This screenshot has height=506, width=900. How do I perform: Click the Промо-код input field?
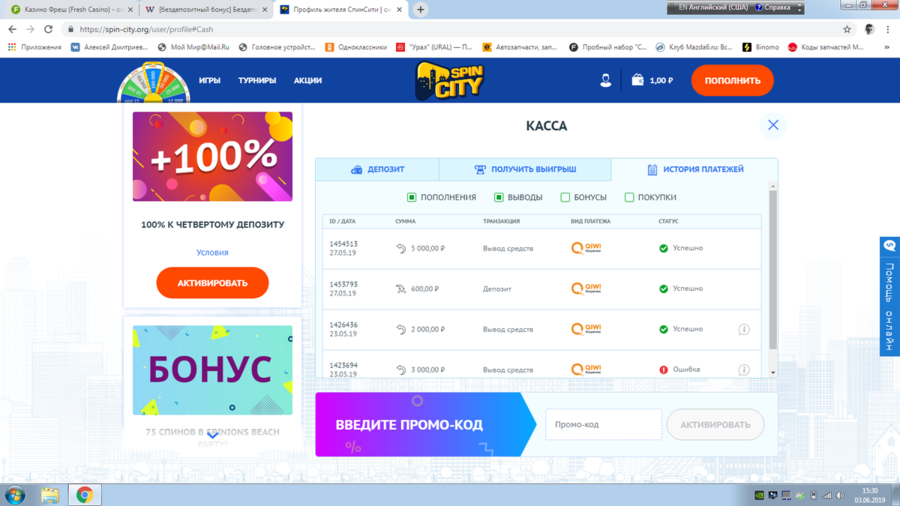coord(603,424)
